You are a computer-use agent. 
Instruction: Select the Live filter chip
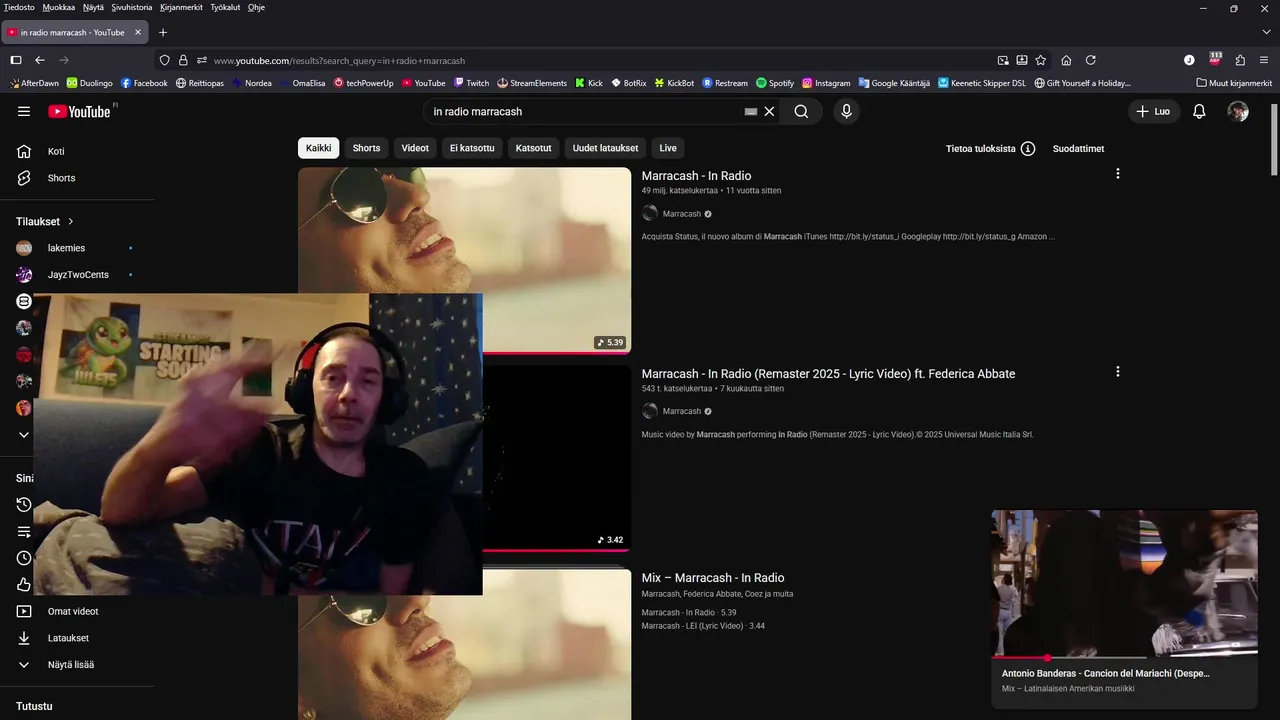tap(668, 148)
